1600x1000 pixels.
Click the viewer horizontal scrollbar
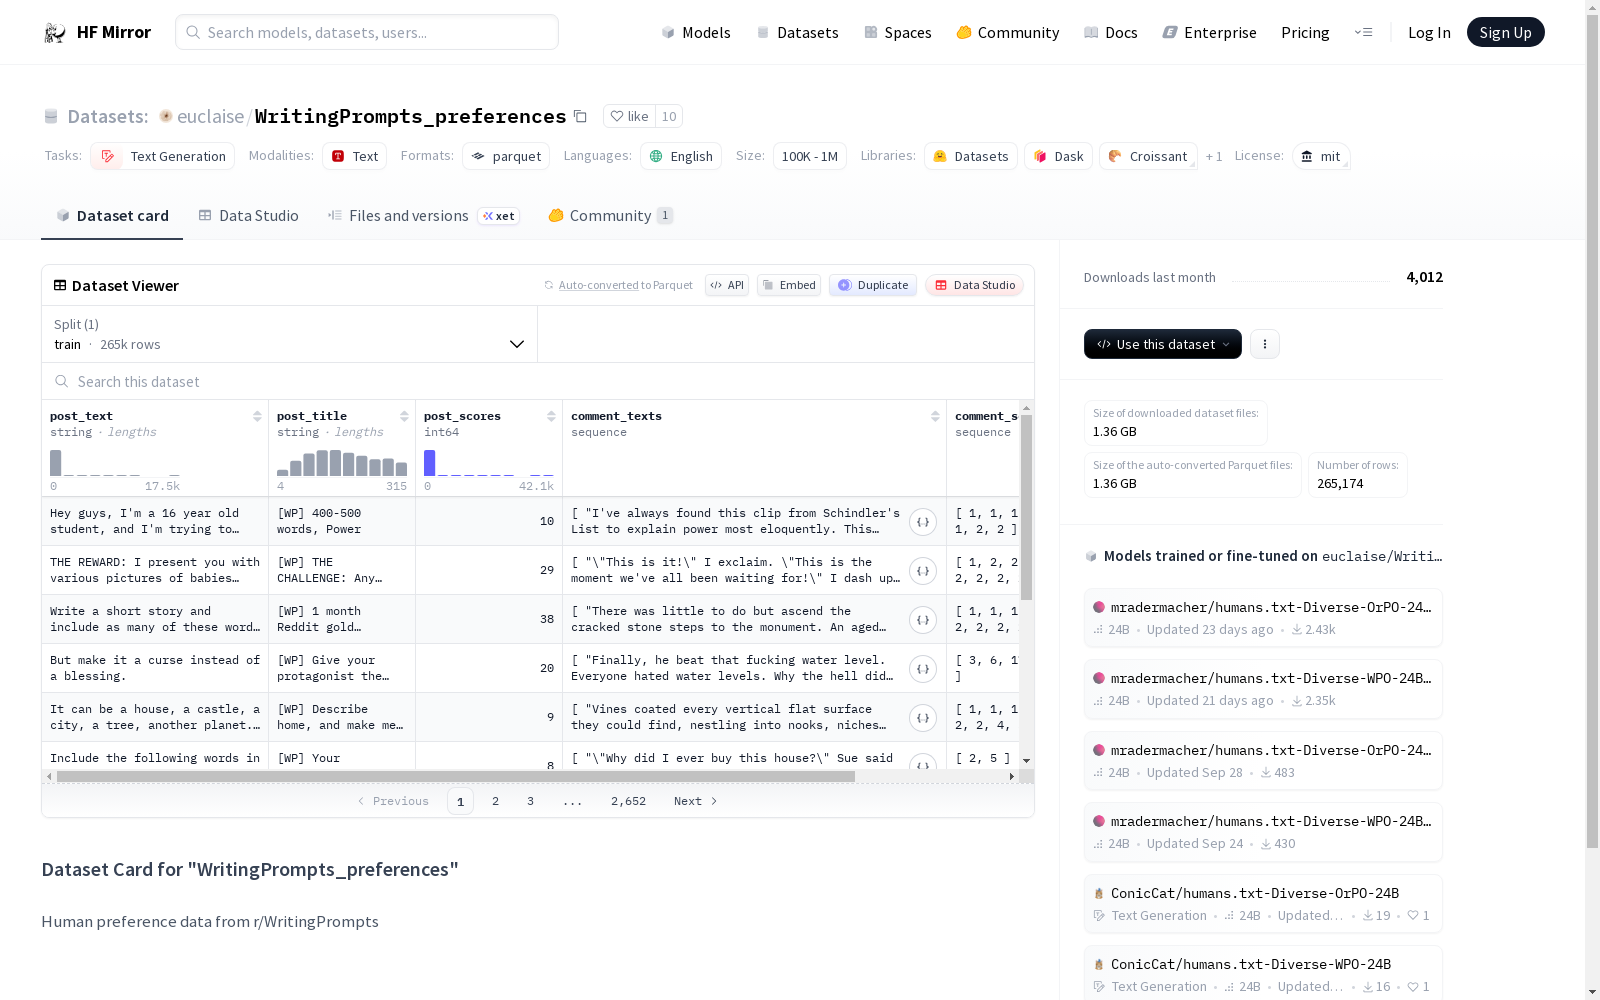457,776
